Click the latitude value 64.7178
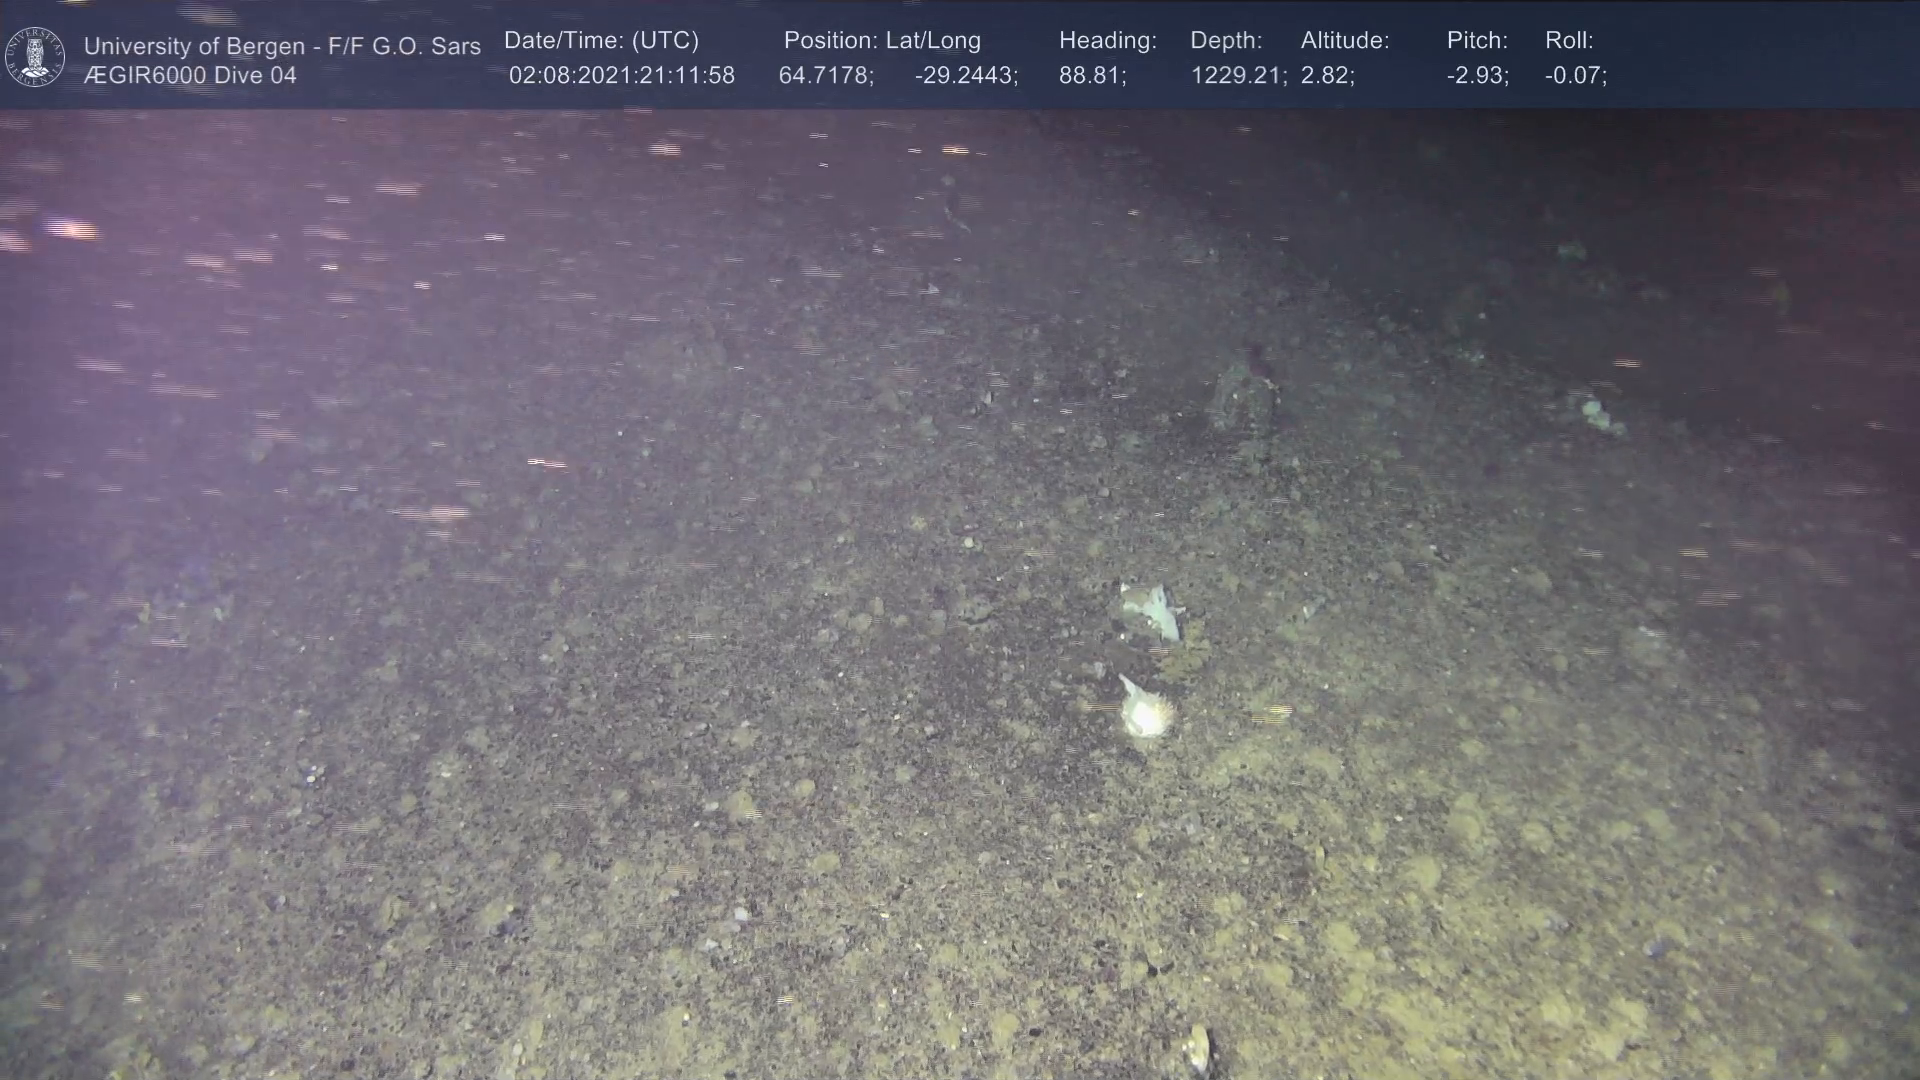The height and width of the screenshot is (1080, 1920). pos(826,76)
